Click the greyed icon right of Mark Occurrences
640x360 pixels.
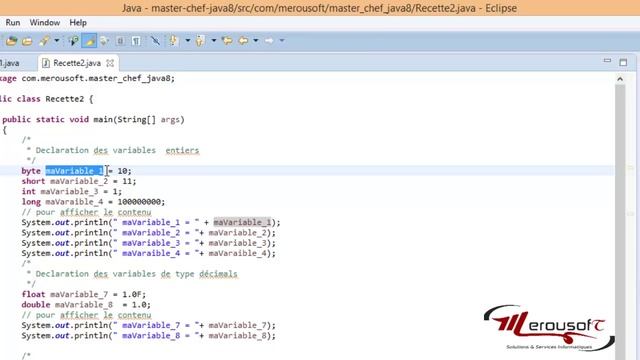104,40
